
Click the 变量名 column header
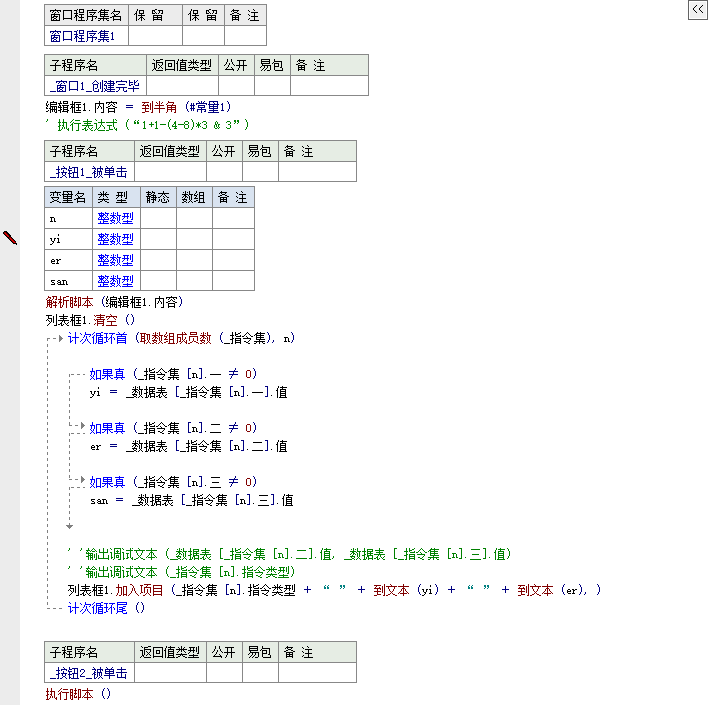pyautogui.click(x=69, y=197)
